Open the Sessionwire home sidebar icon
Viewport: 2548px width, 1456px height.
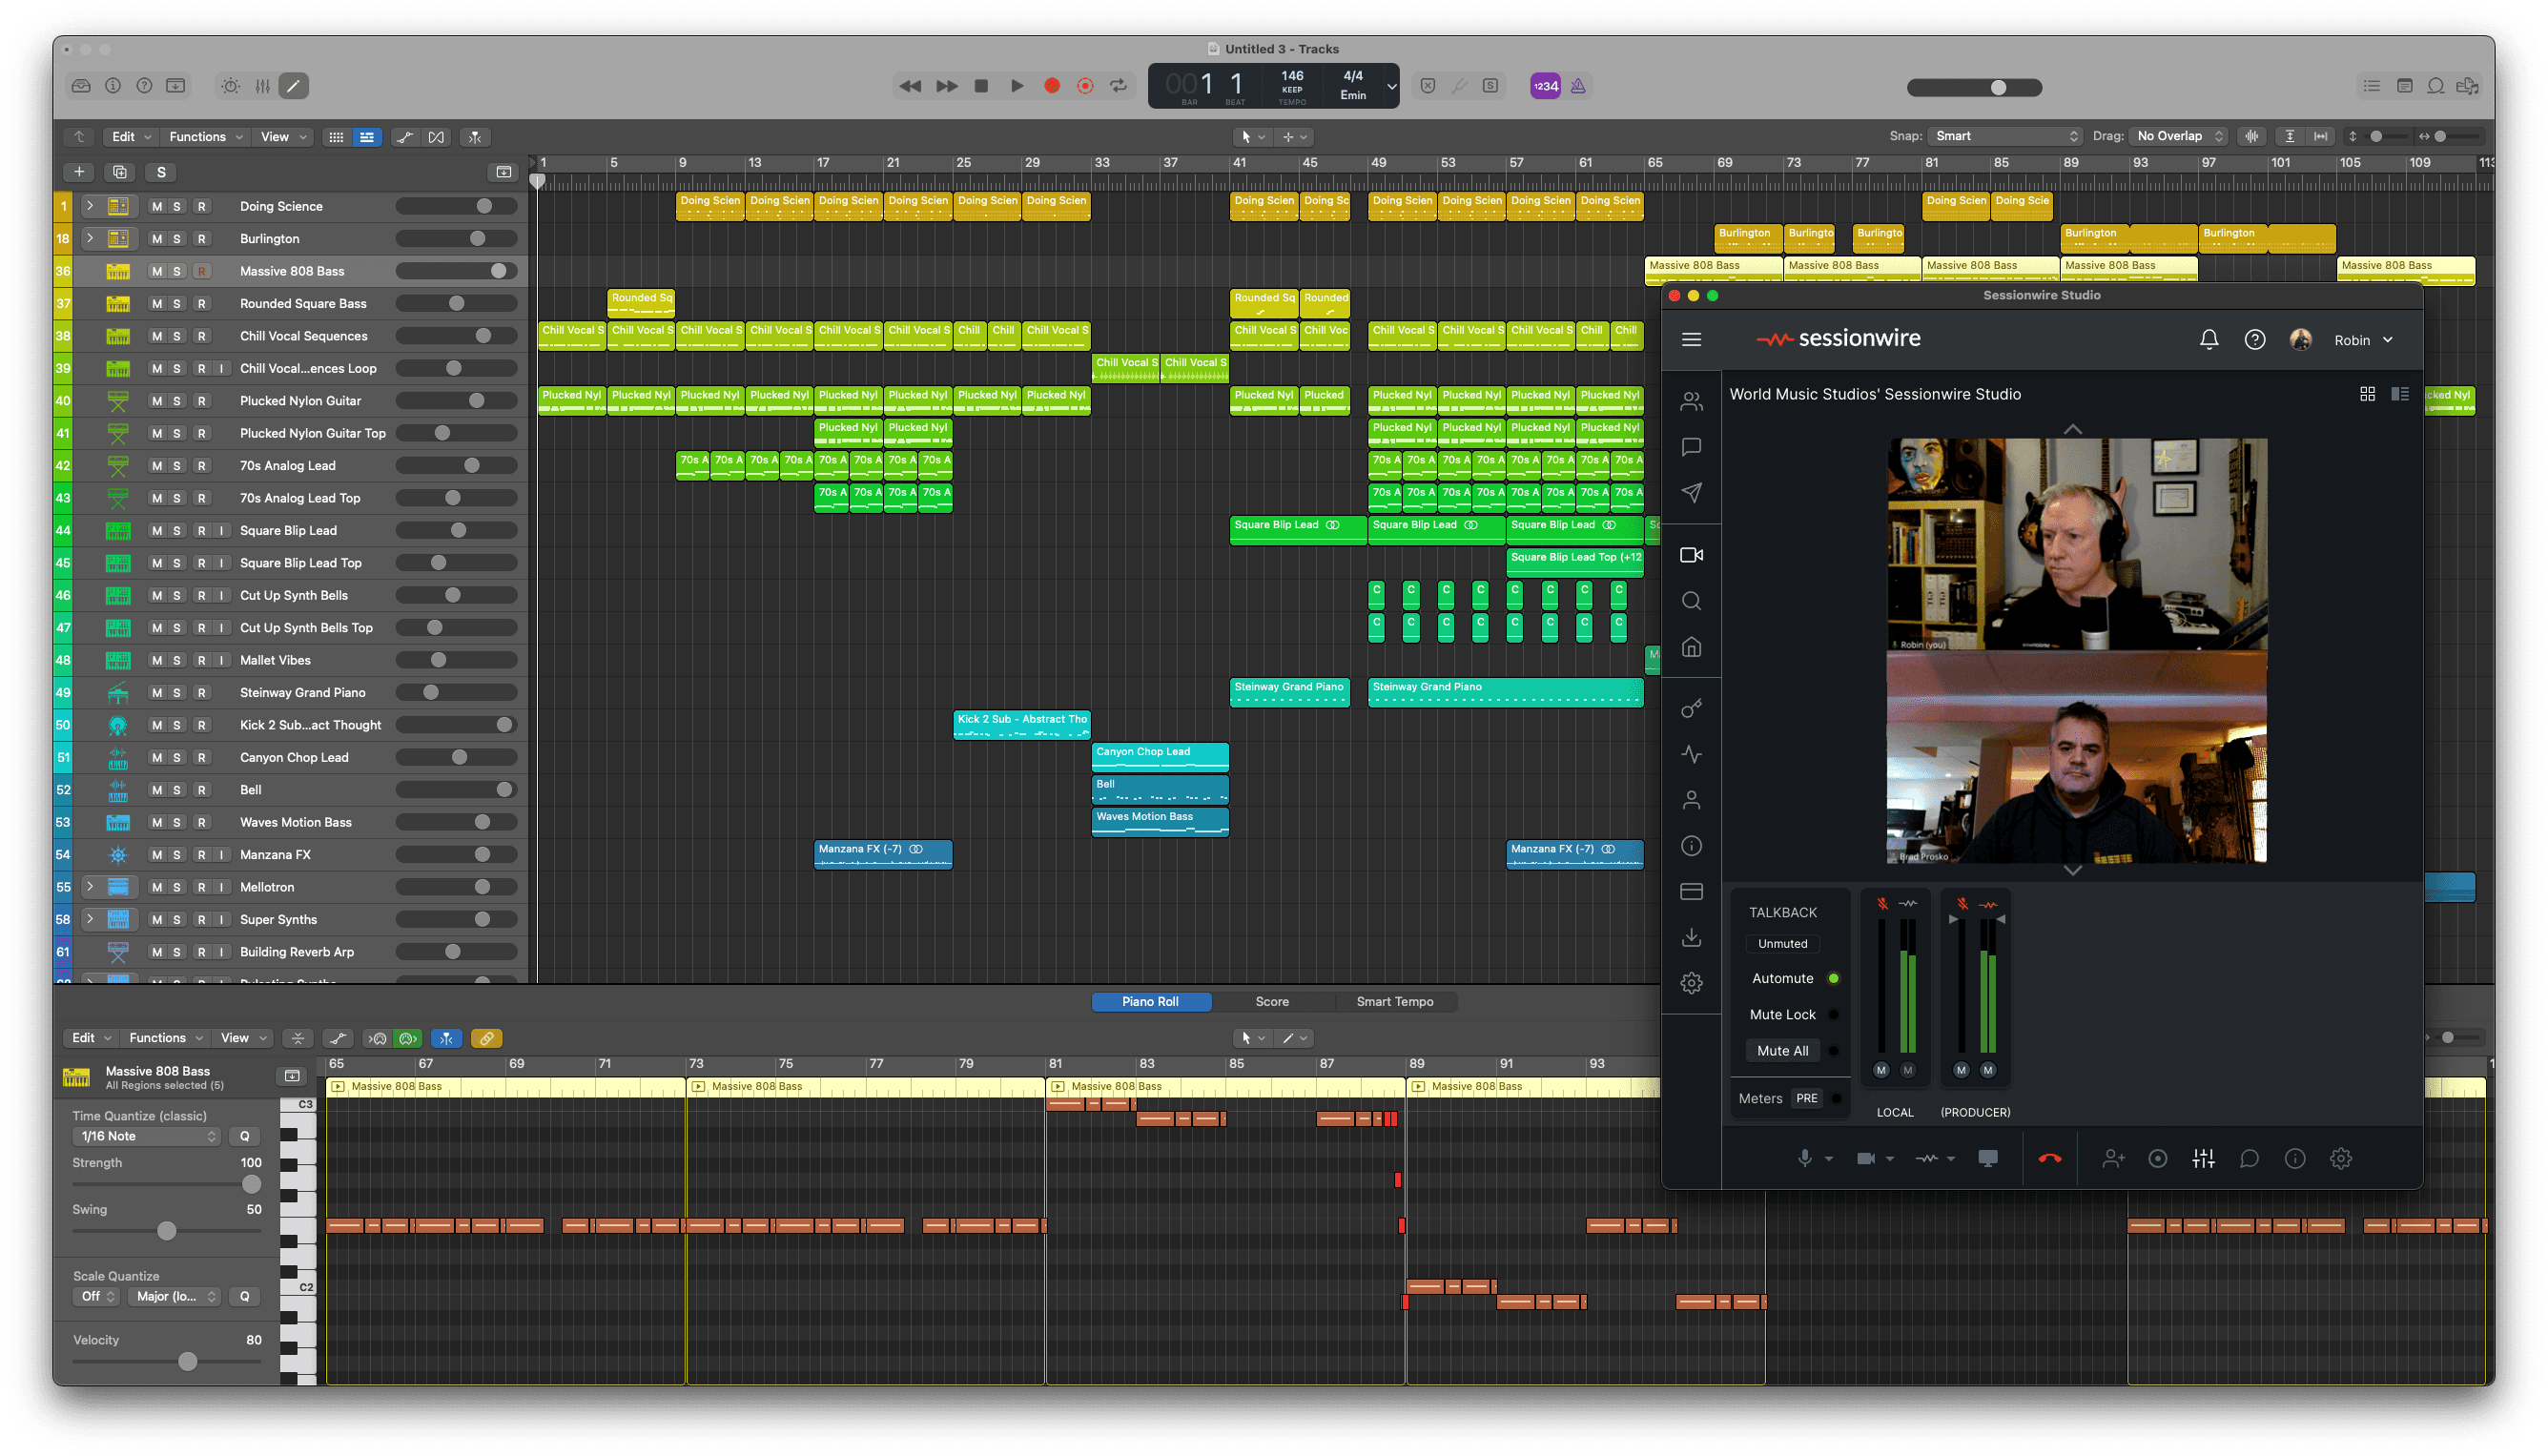pos(1691,647)
